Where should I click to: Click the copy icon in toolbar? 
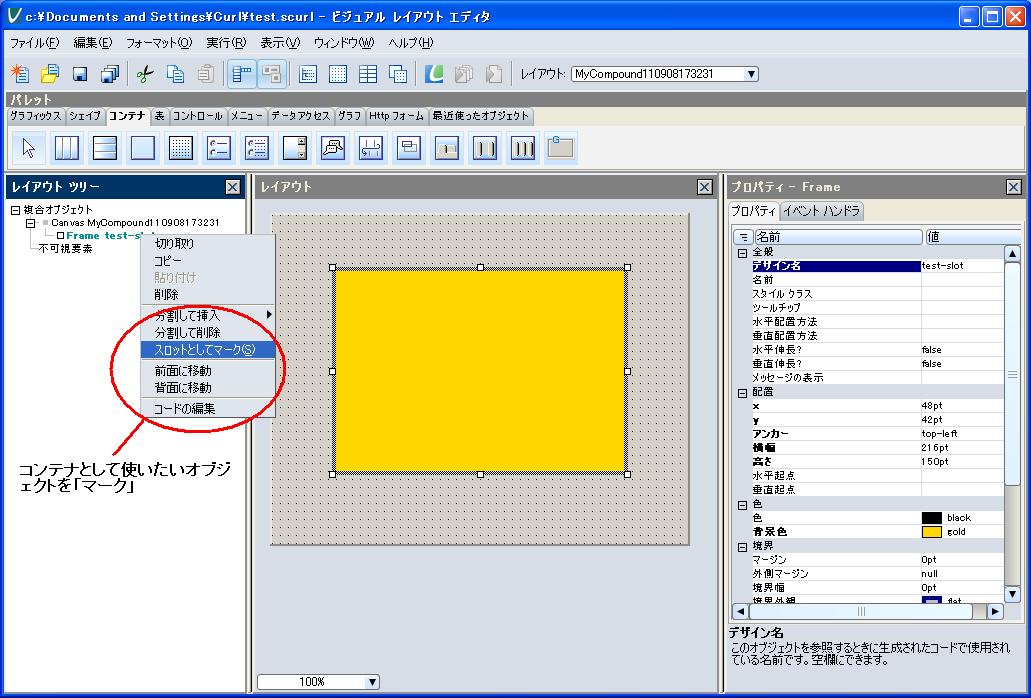[175, 74]
